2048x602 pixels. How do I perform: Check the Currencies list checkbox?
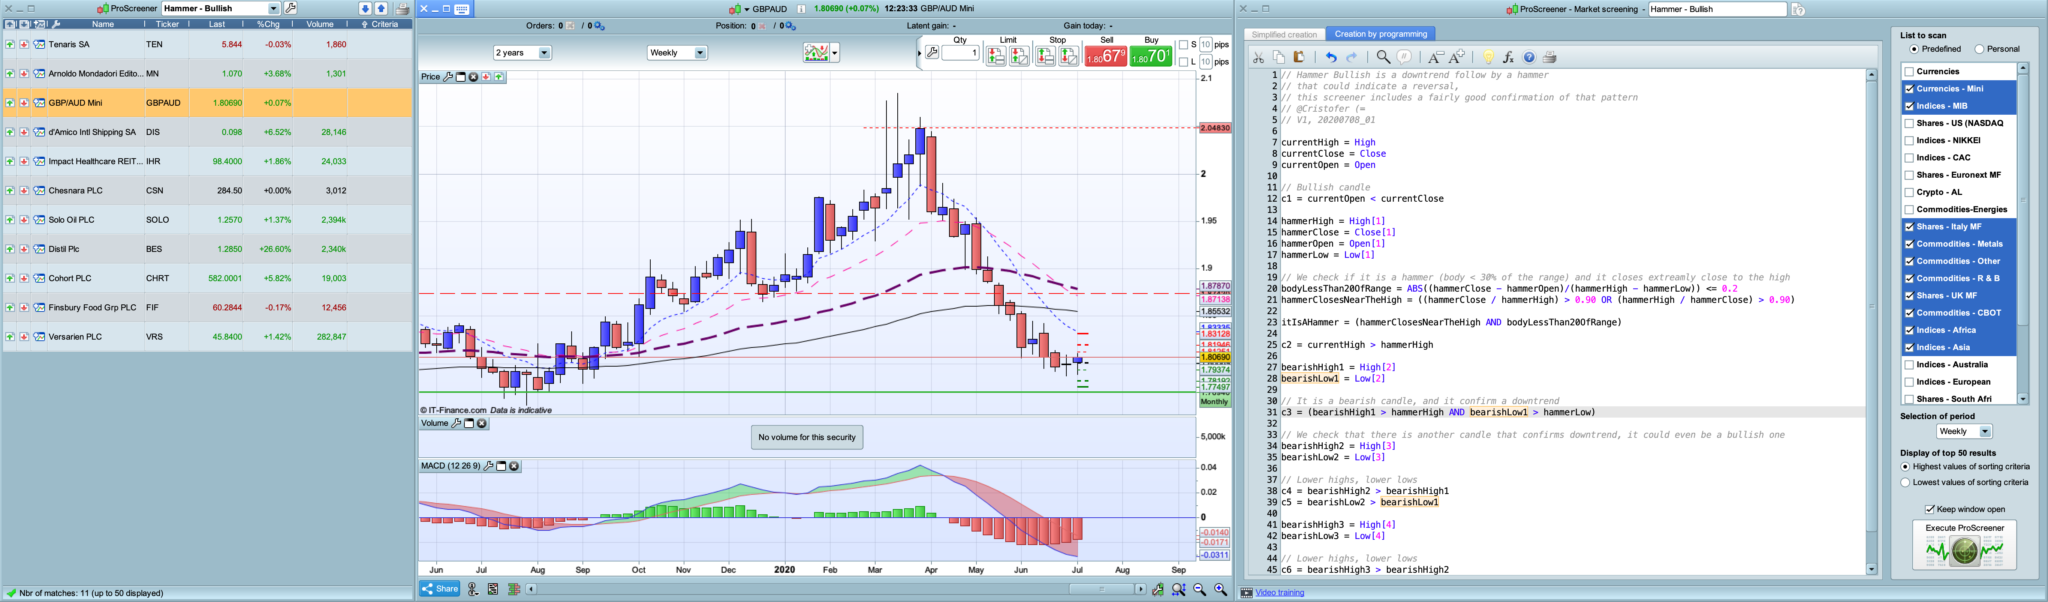(1909, 72)
